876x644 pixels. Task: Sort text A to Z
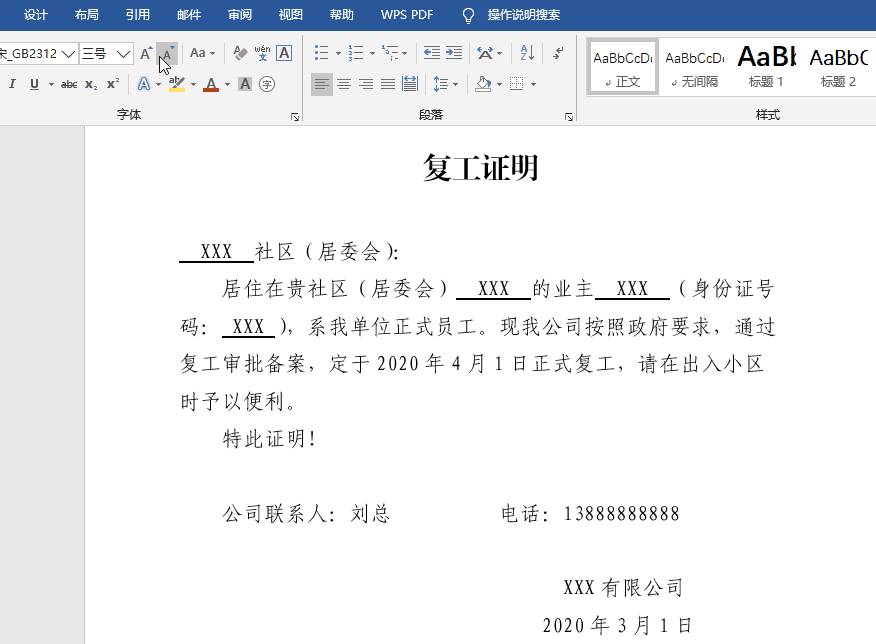coord(527,53)
